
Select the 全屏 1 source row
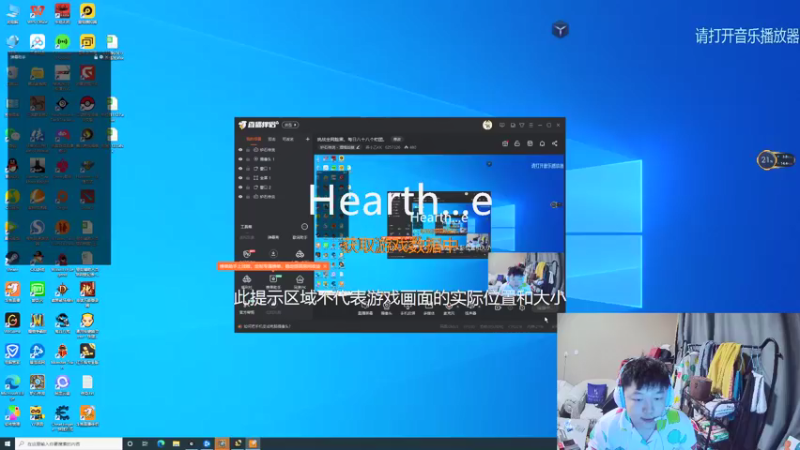pos(274,178)
